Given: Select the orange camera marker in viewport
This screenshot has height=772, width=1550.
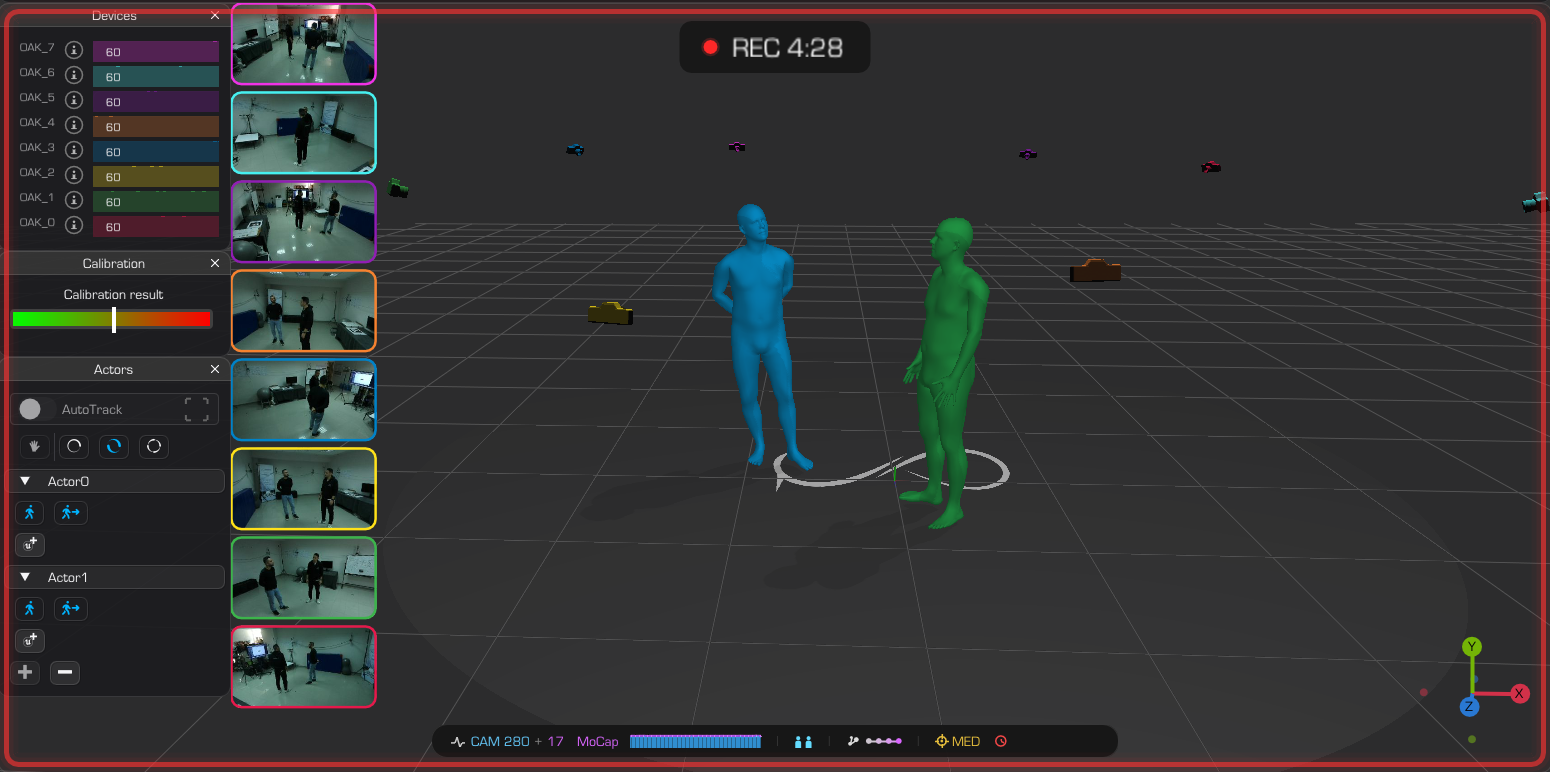Looking at the screenshot, I should point(1095,270).
